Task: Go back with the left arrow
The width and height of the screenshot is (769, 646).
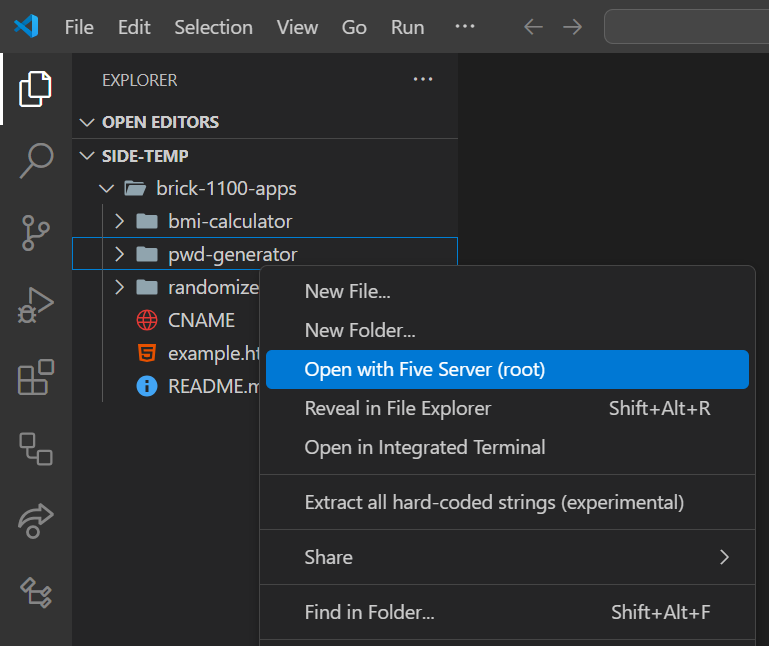Action: coord(533,27)
